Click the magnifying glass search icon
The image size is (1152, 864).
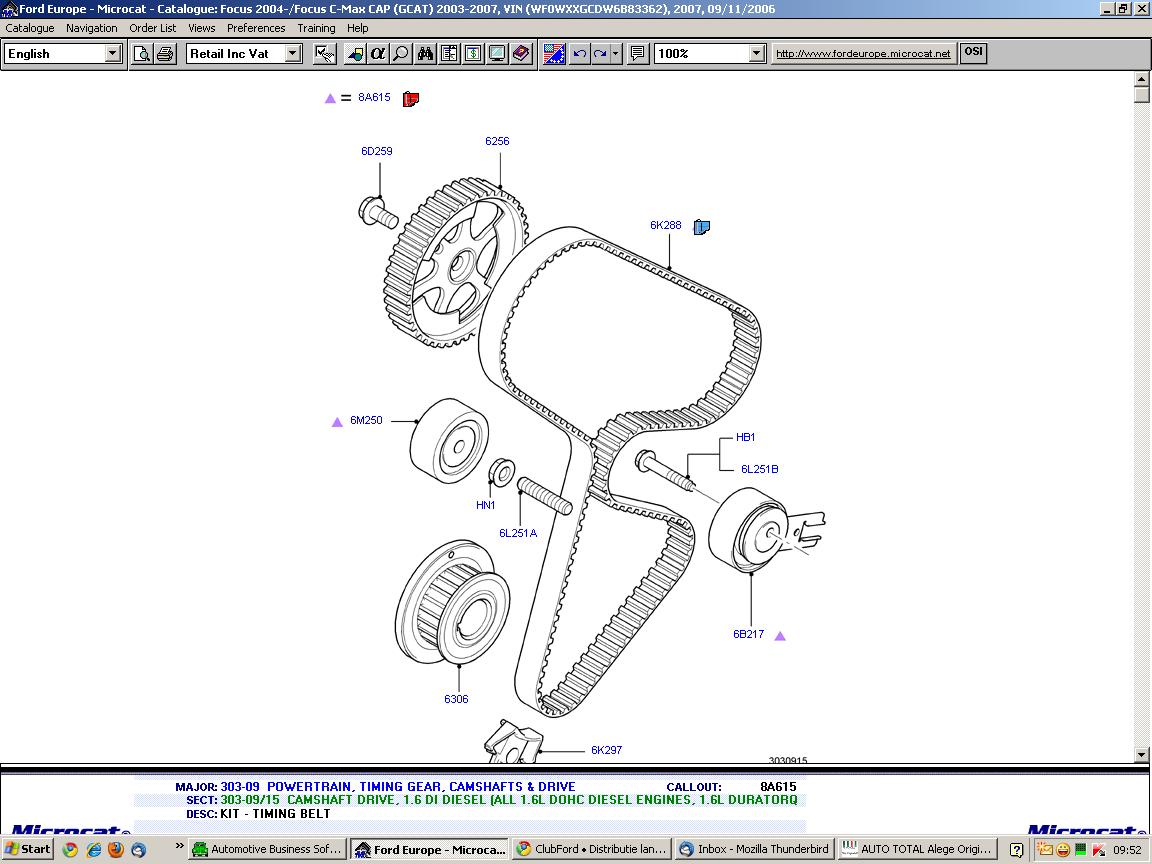point(401,54)
